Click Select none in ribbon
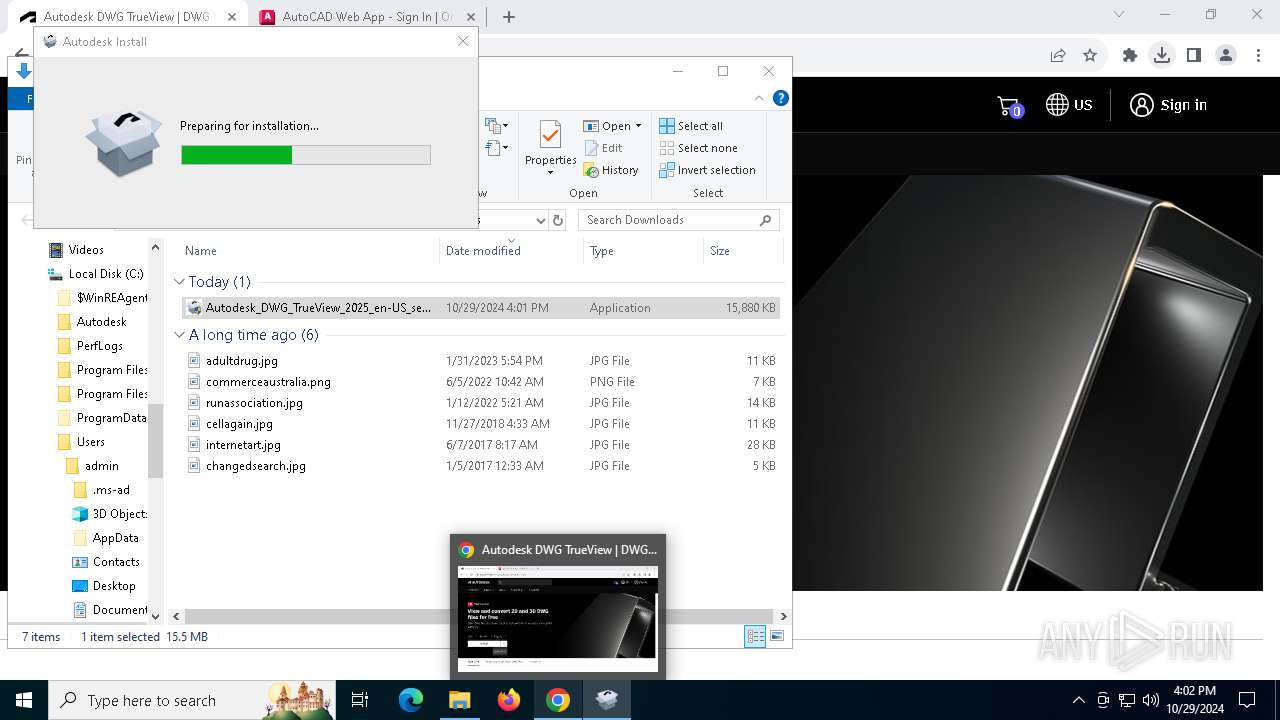The image size is (1280, 720). (698, 148)
